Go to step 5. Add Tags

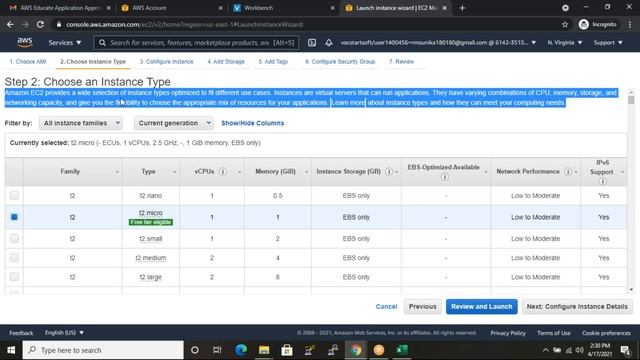point(273,62)
